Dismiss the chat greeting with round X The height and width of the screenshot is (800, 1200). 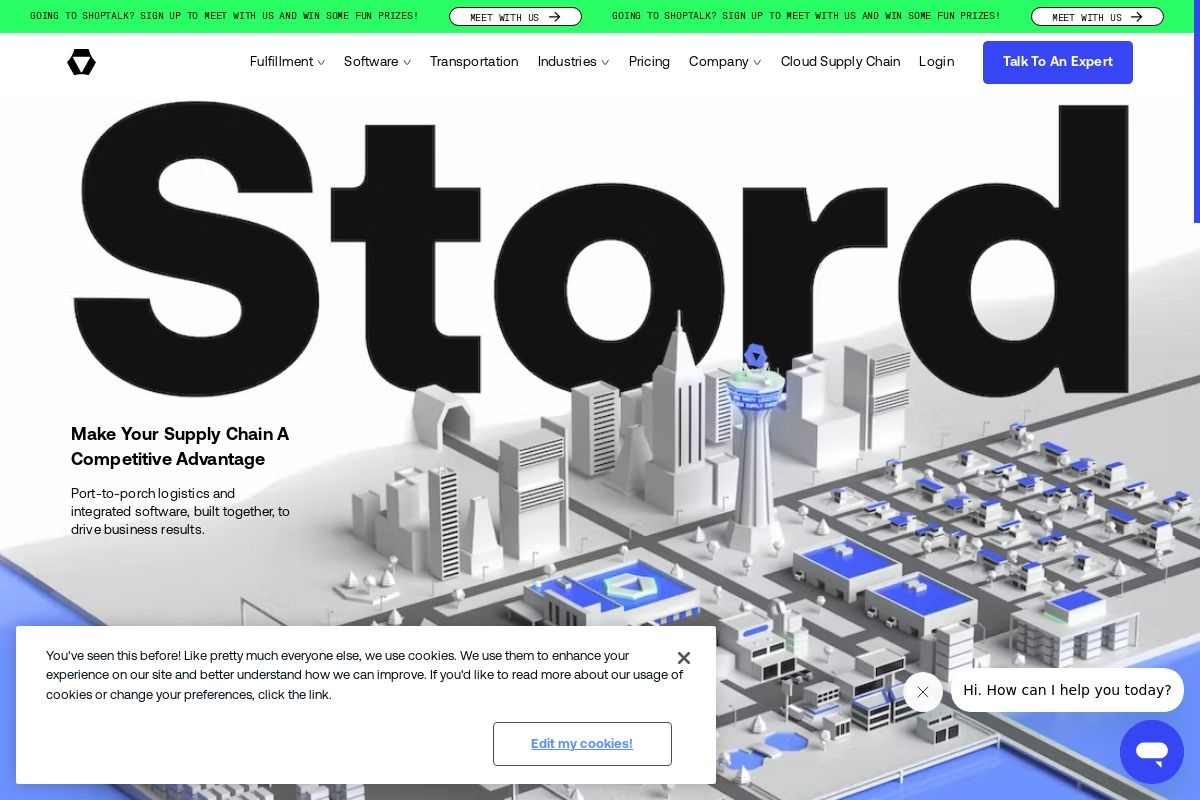click(x=923, y=692)
